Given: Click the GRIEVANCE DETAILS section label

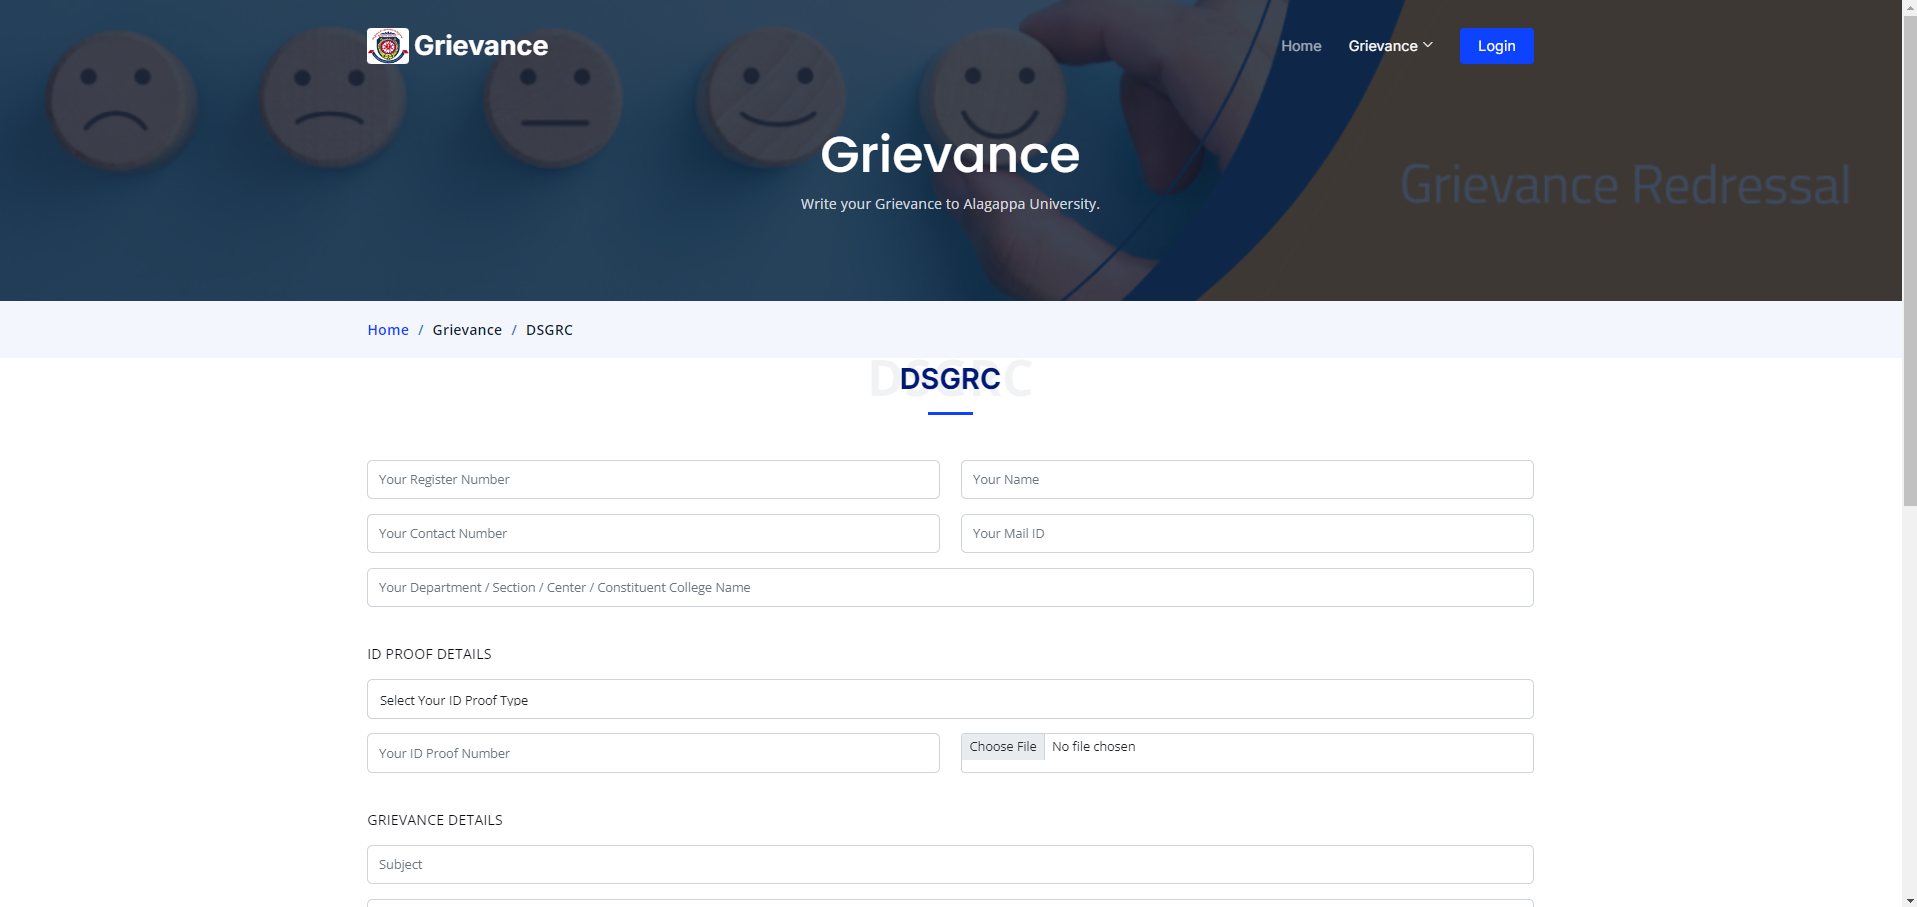Looking at the screenshot, I should coord(435,820).
